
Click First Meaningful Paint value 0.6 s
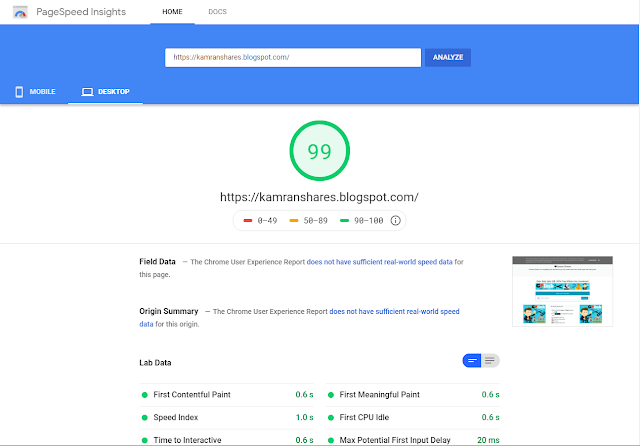(491, 395)
